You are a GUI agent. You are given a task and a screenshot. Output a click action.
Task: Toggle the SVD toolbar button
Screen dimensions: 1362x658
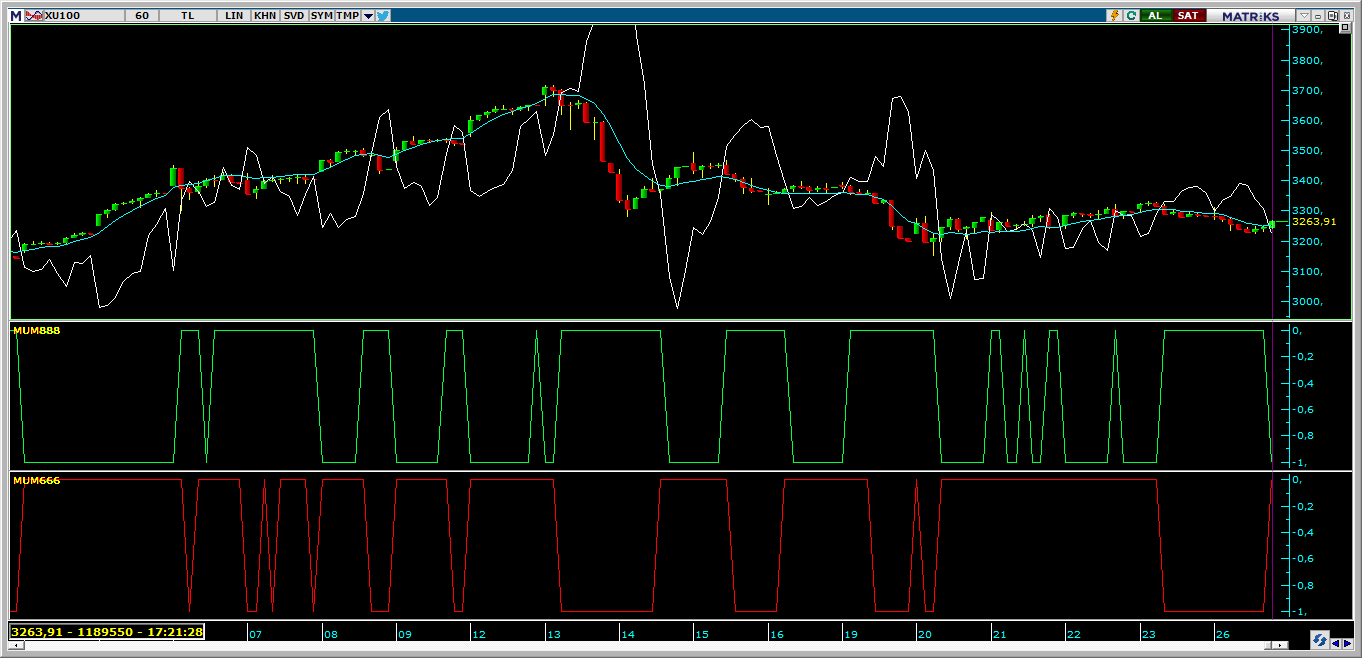click(x=294, y=16)
